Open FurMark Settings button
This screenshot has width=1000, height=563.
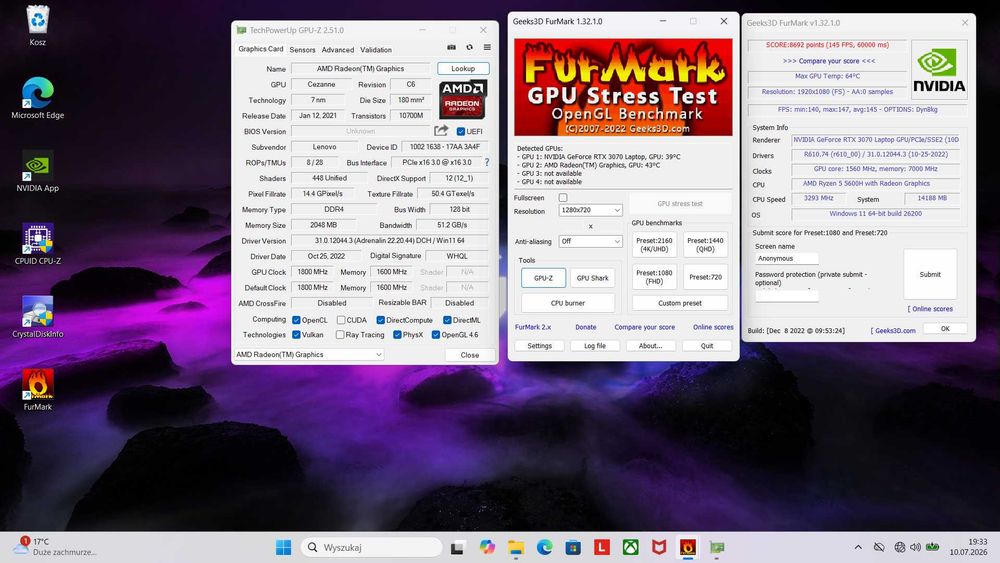pos(540,346)
